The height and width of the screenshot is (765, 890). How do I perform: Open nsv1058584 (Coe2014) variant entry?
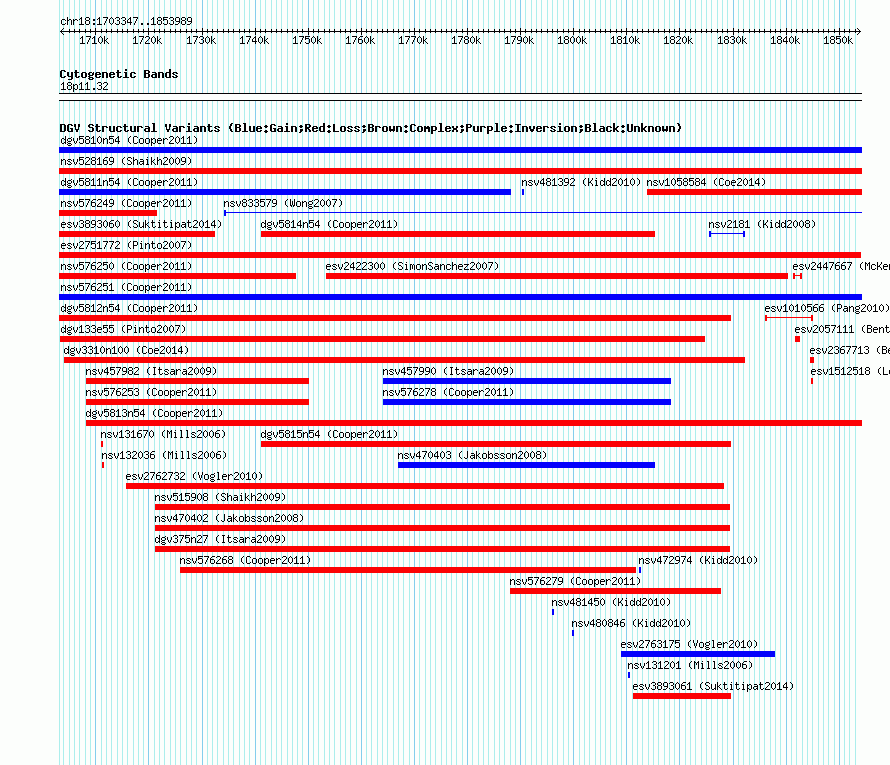coord(706,182)
